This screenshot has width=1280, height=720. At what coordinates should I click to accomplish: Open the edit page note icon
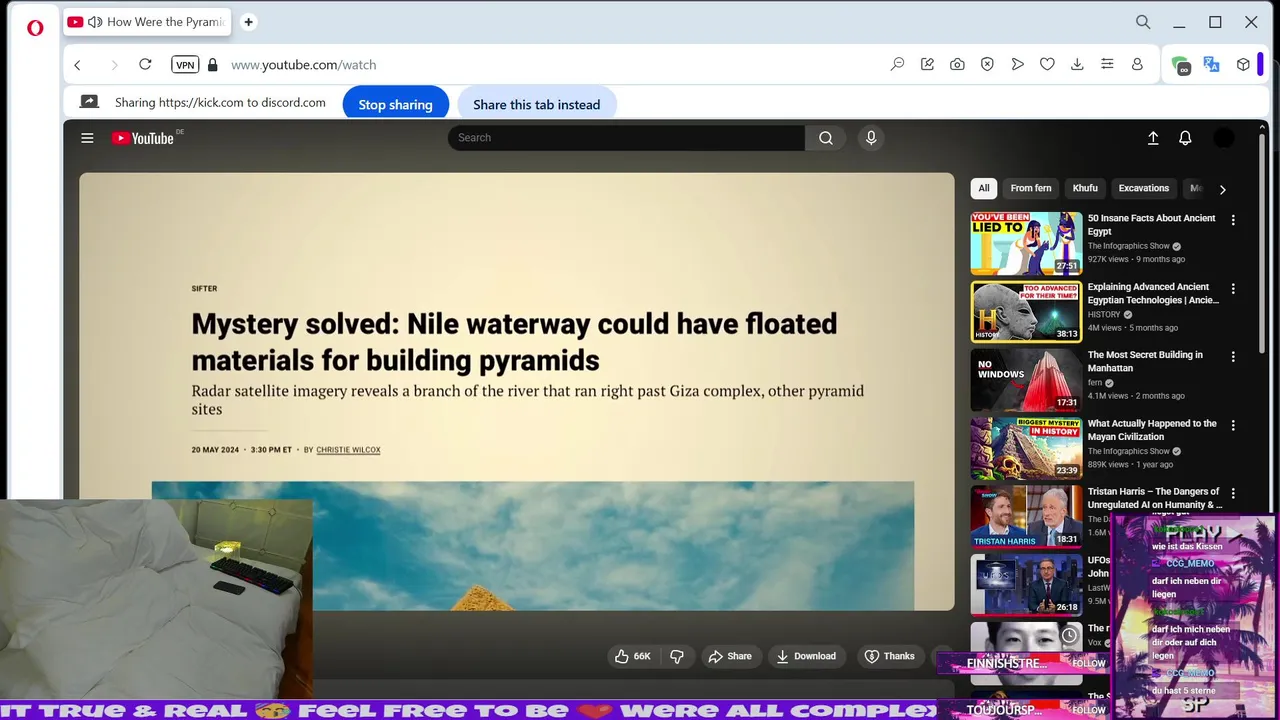[927, 64]
